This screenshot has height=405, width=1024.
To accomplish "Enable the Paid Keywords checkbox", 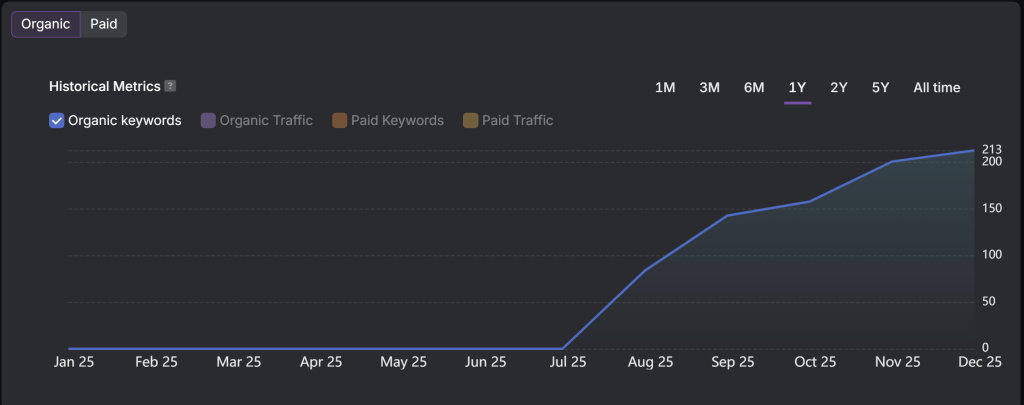I will pyautogui.click(x=340, y=121).
